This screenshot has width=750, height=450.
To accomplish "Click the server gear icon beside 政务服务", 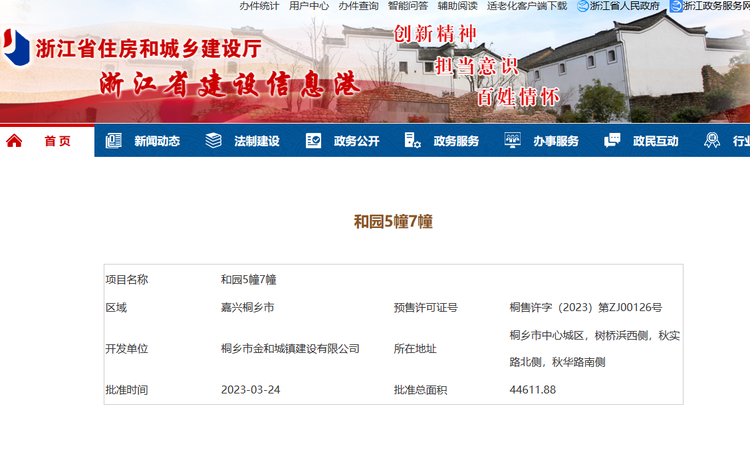I will click(412, 140).
